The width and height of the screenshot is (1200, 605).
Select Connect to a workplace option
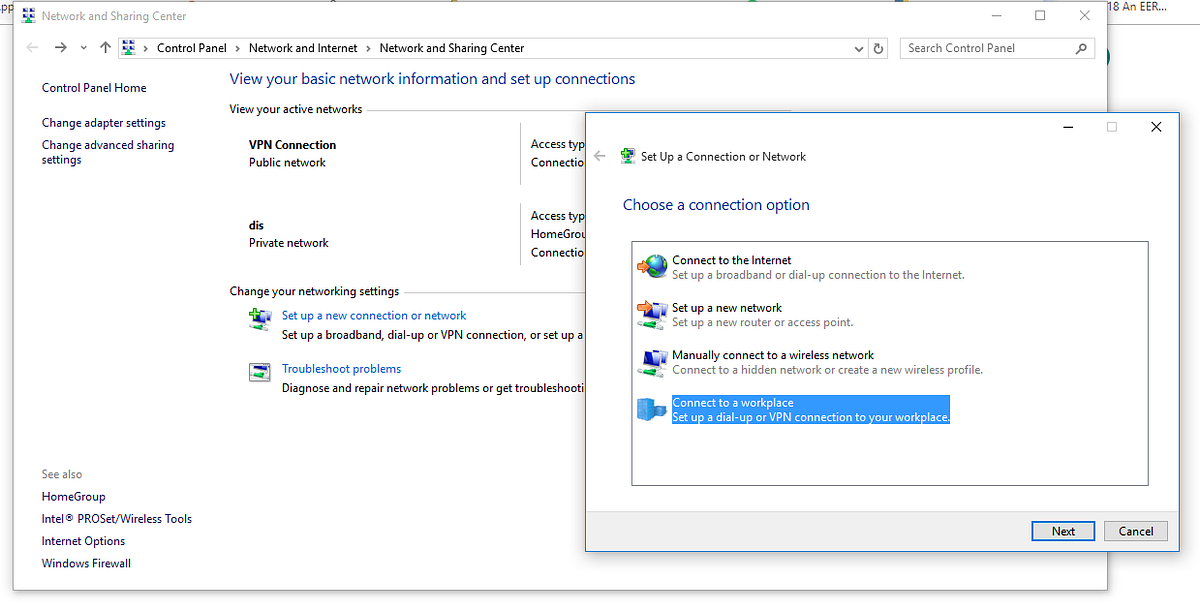tap(811, 410)
